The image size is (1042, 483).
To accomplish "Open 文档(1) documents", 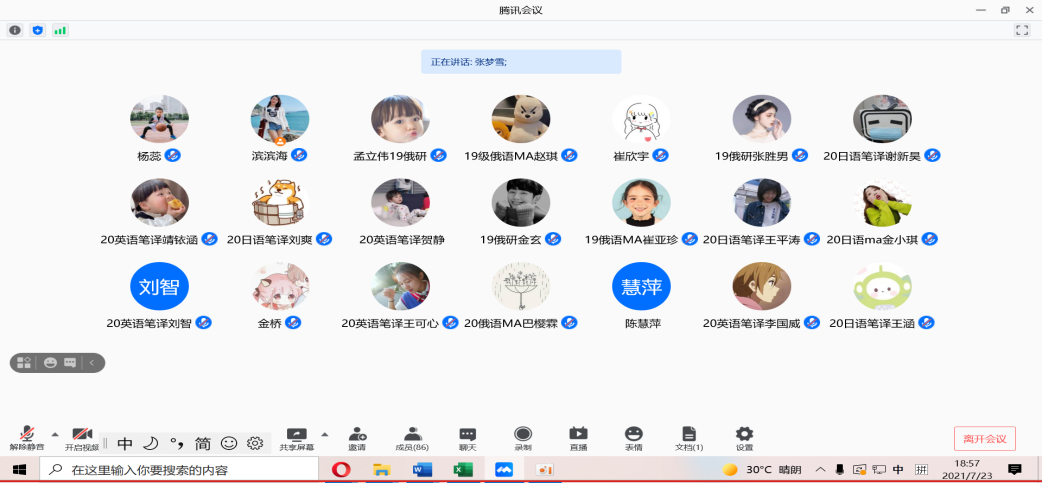I will click(x=688, y=438).
